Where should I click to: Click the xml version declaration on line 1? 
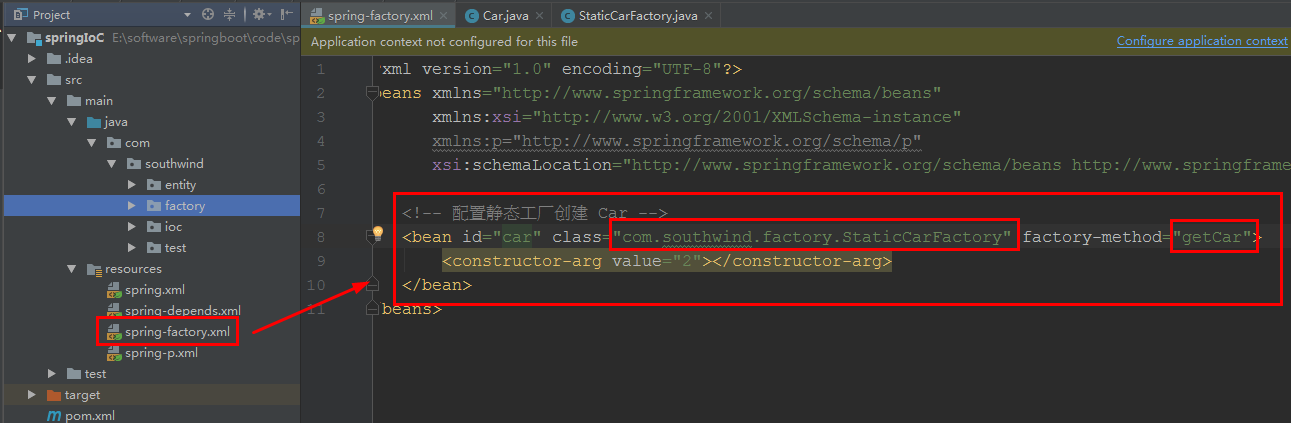(x=561, y=69)
